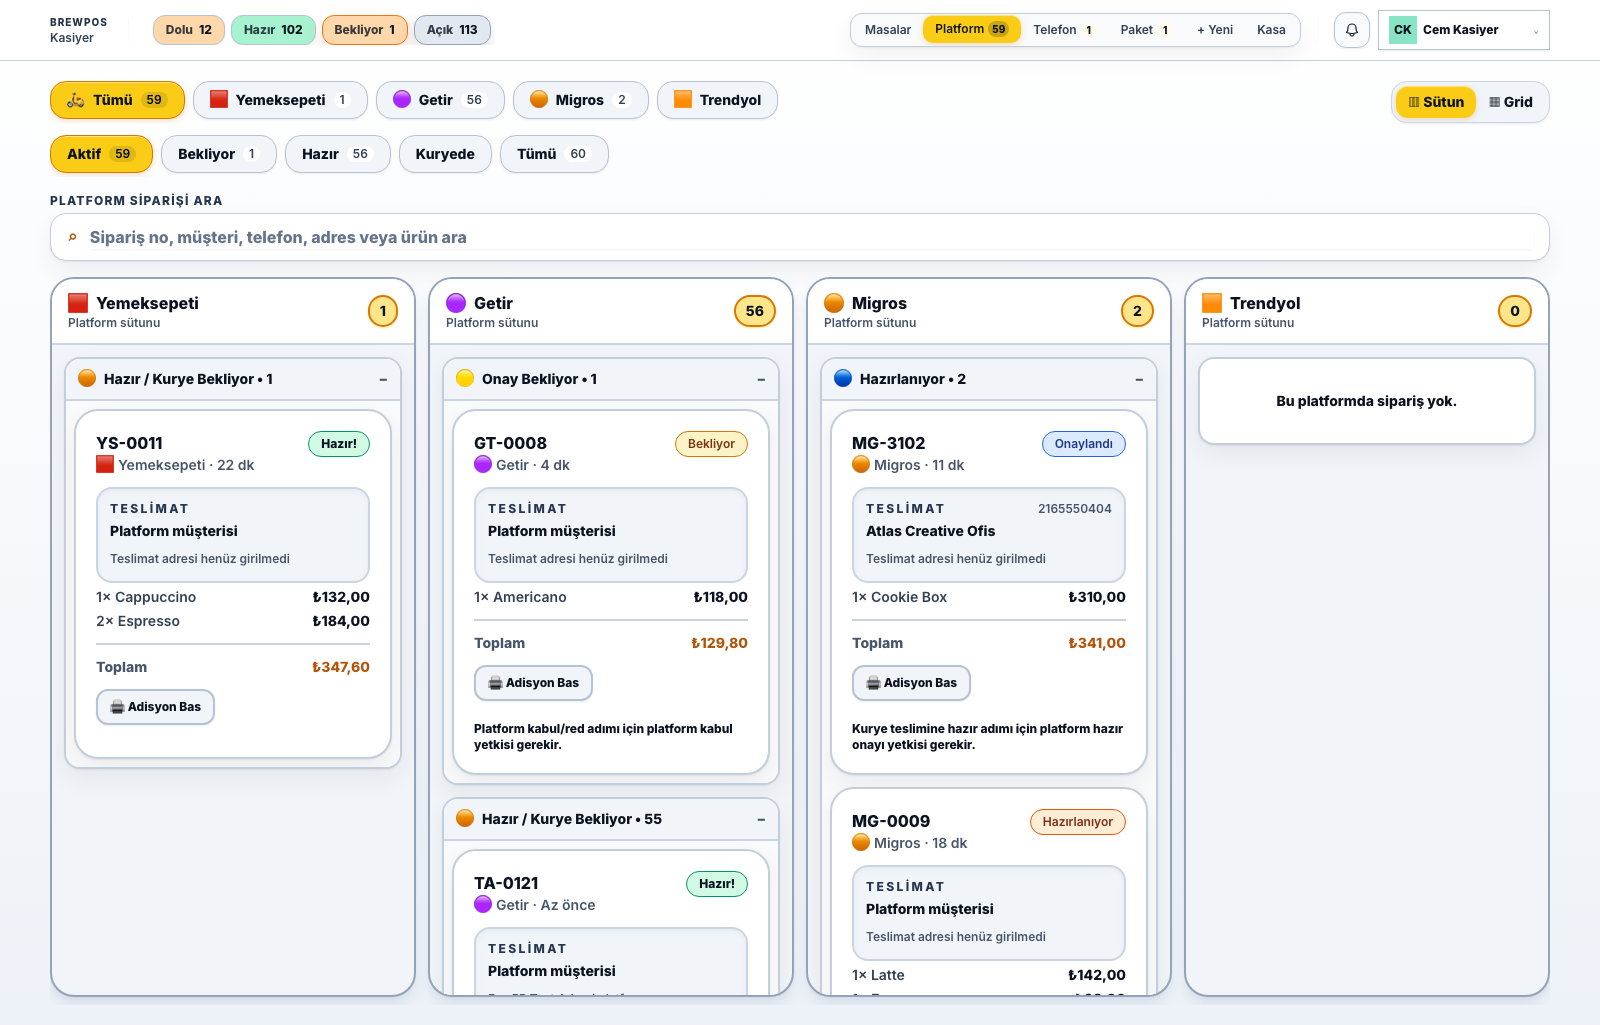Show all platforms with Tümü 59 chip
The image size is (1600, 1025).
coord(117,100)
